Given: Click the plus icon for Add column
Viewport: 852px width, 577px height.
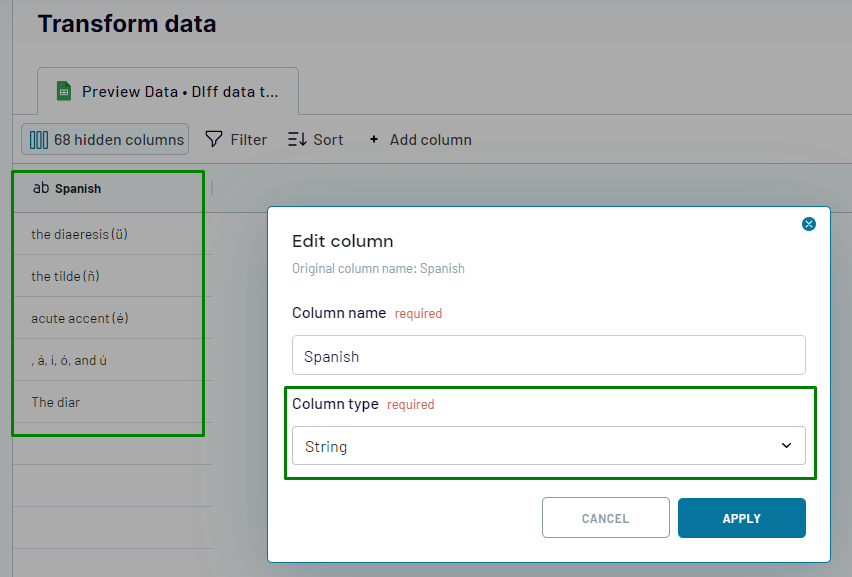Looking at the screenshot, I should click(374, 139).
